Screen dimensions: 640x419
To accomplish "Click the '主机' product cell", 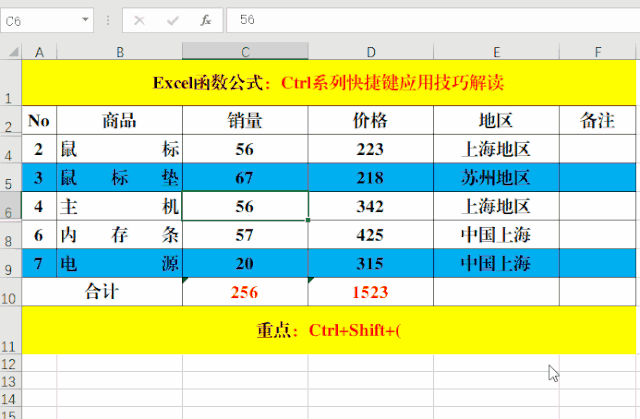I will (120, 206).
